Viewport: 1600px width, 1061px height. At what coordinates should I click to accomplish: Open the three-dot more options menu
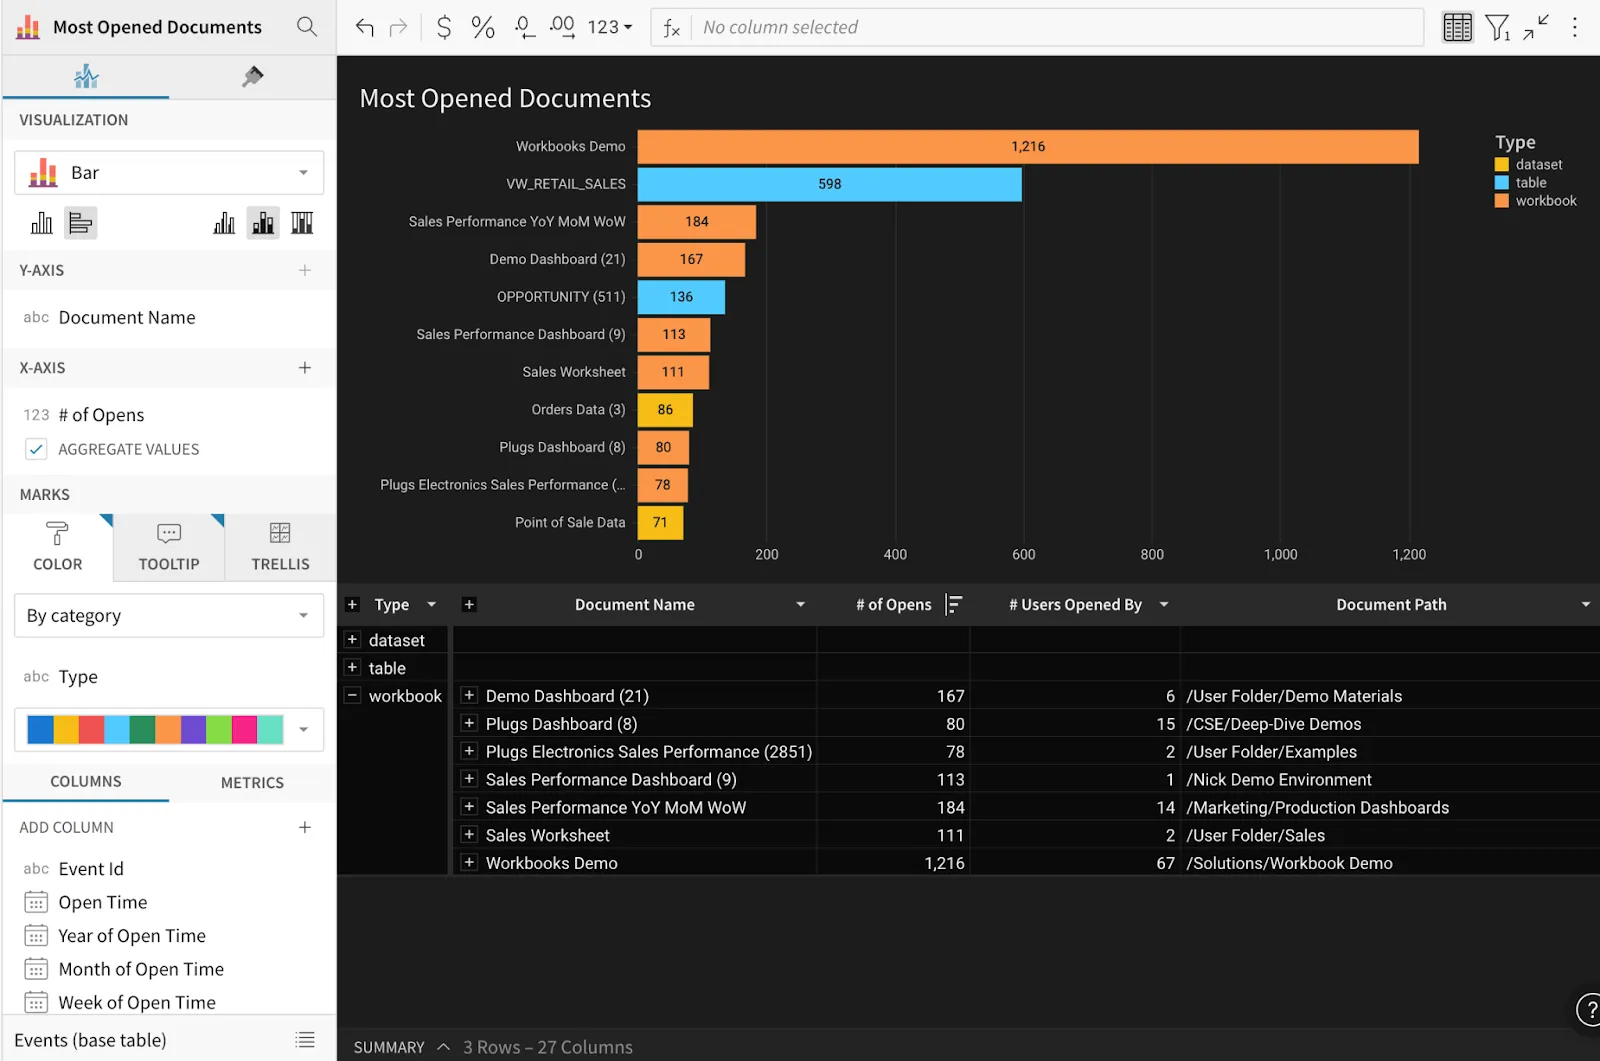point(1575,27)
